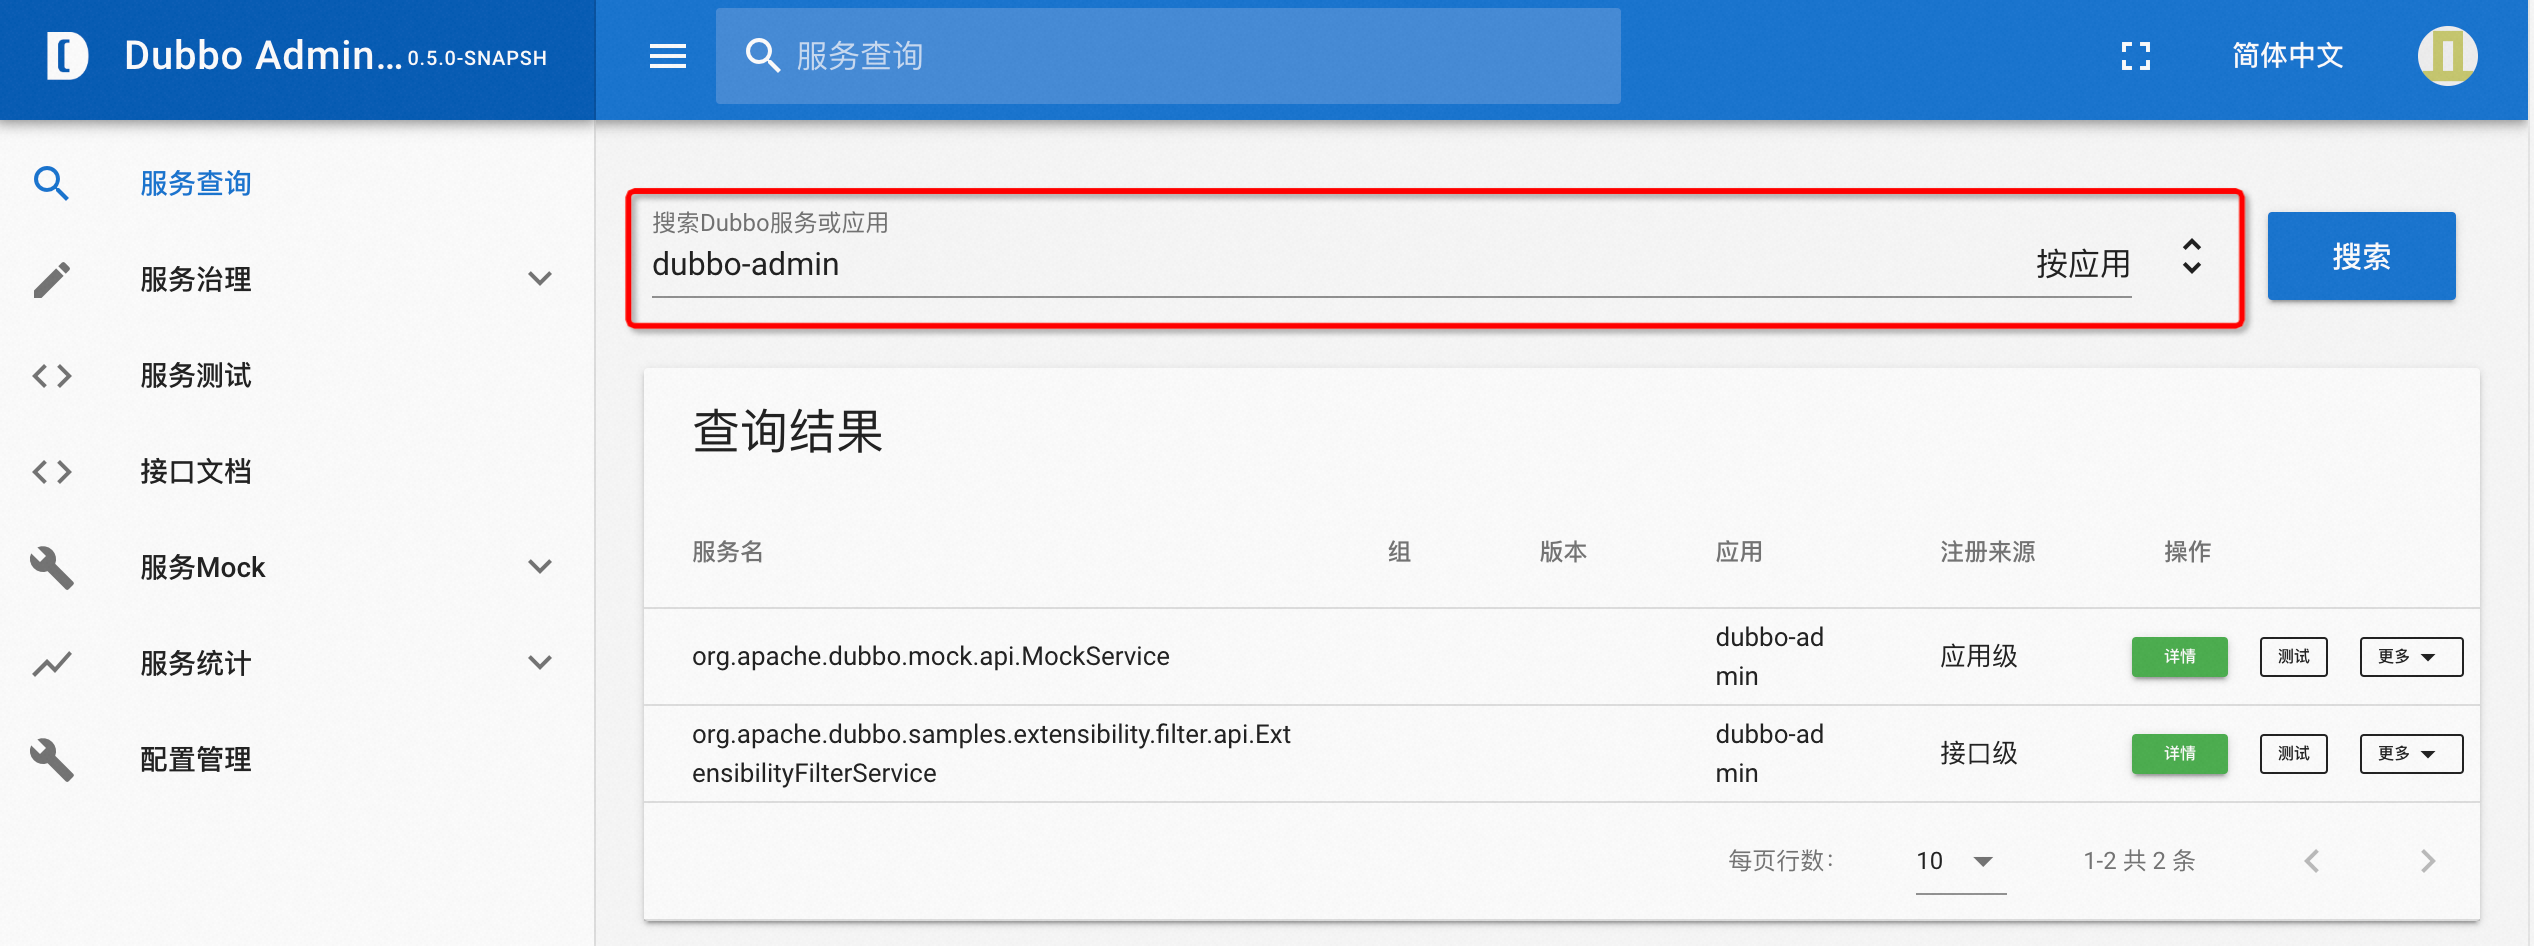Viewport: 2534px width, 946px height.
Task: Click 详情 for ExtensibilityFilterService row
Action: click(x=2178, y=754)
